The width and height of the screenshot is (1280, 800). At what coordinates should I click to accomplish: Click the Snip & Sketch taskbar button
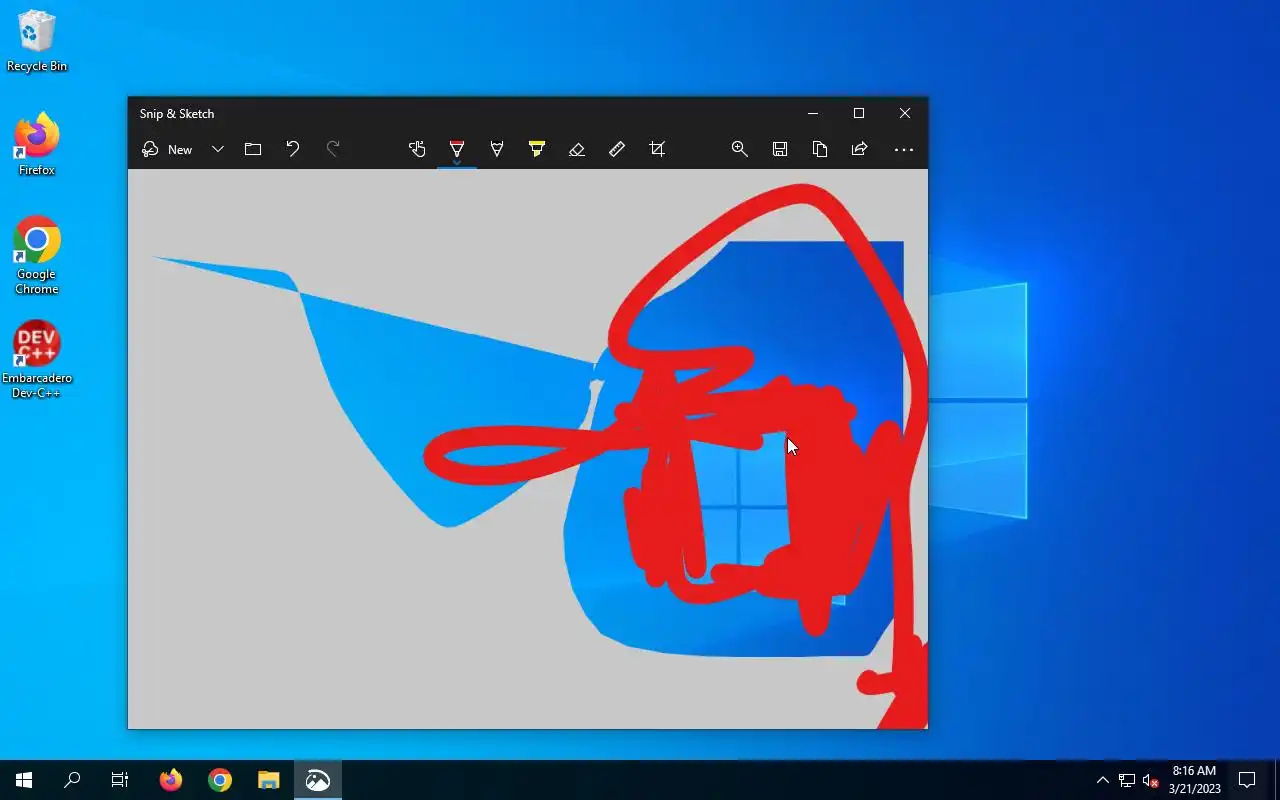pos(318,780)
